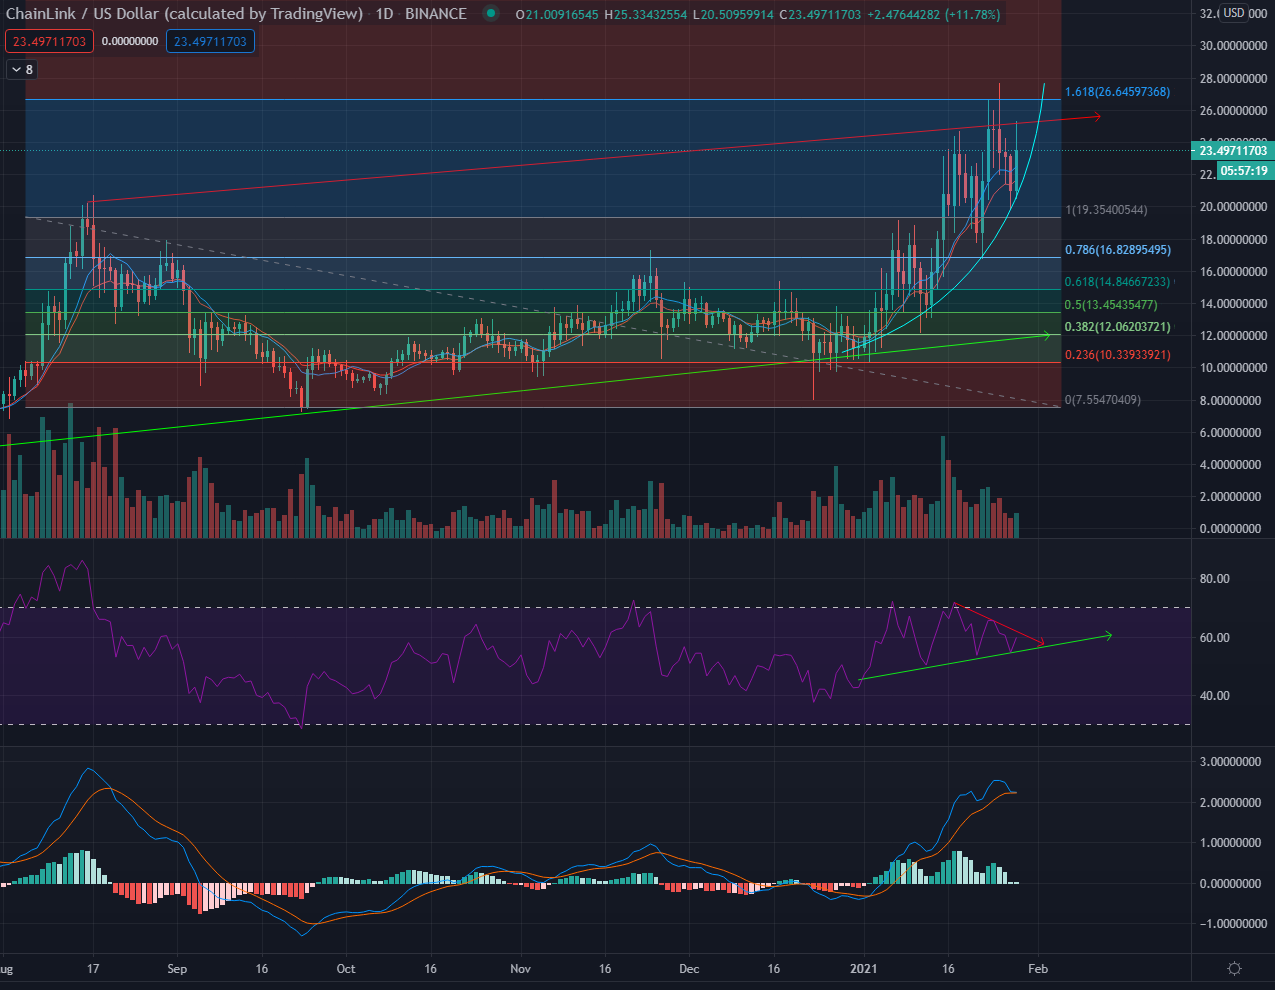
Task: Click the Feb date on time axis
Action: (1038, 969)
